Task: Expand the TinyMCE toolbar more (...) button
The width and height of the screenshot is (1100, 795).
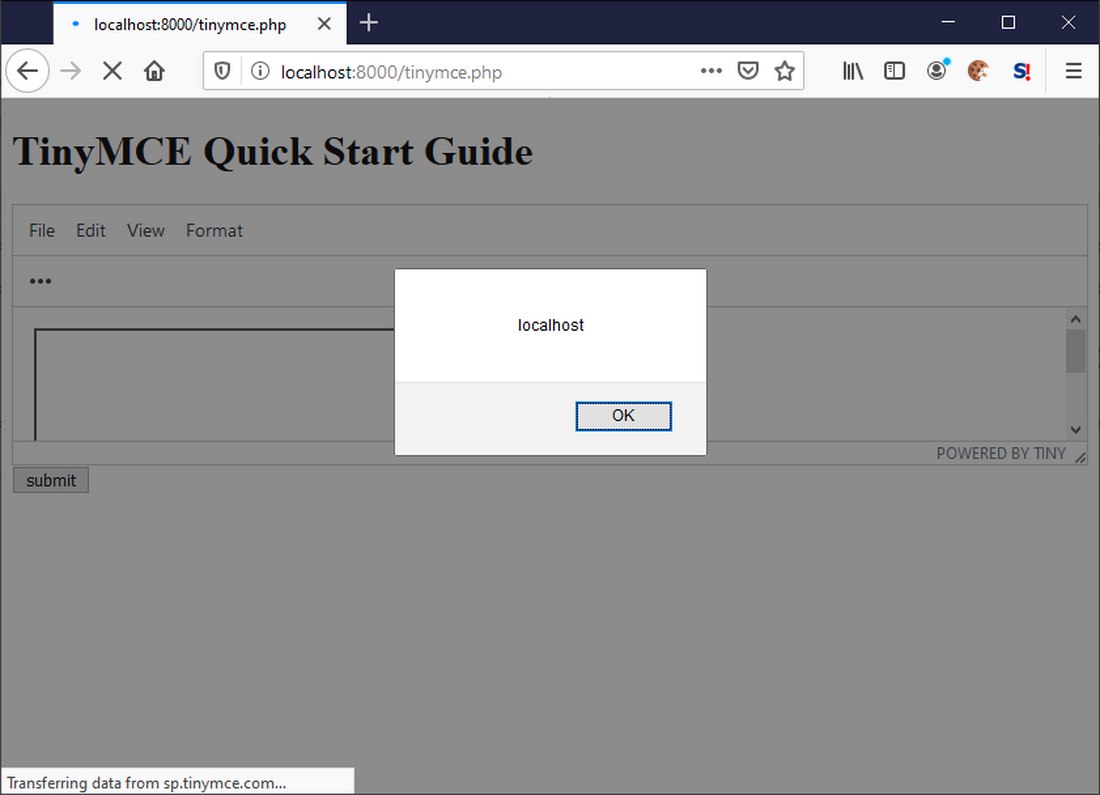Action: (40, 281)
